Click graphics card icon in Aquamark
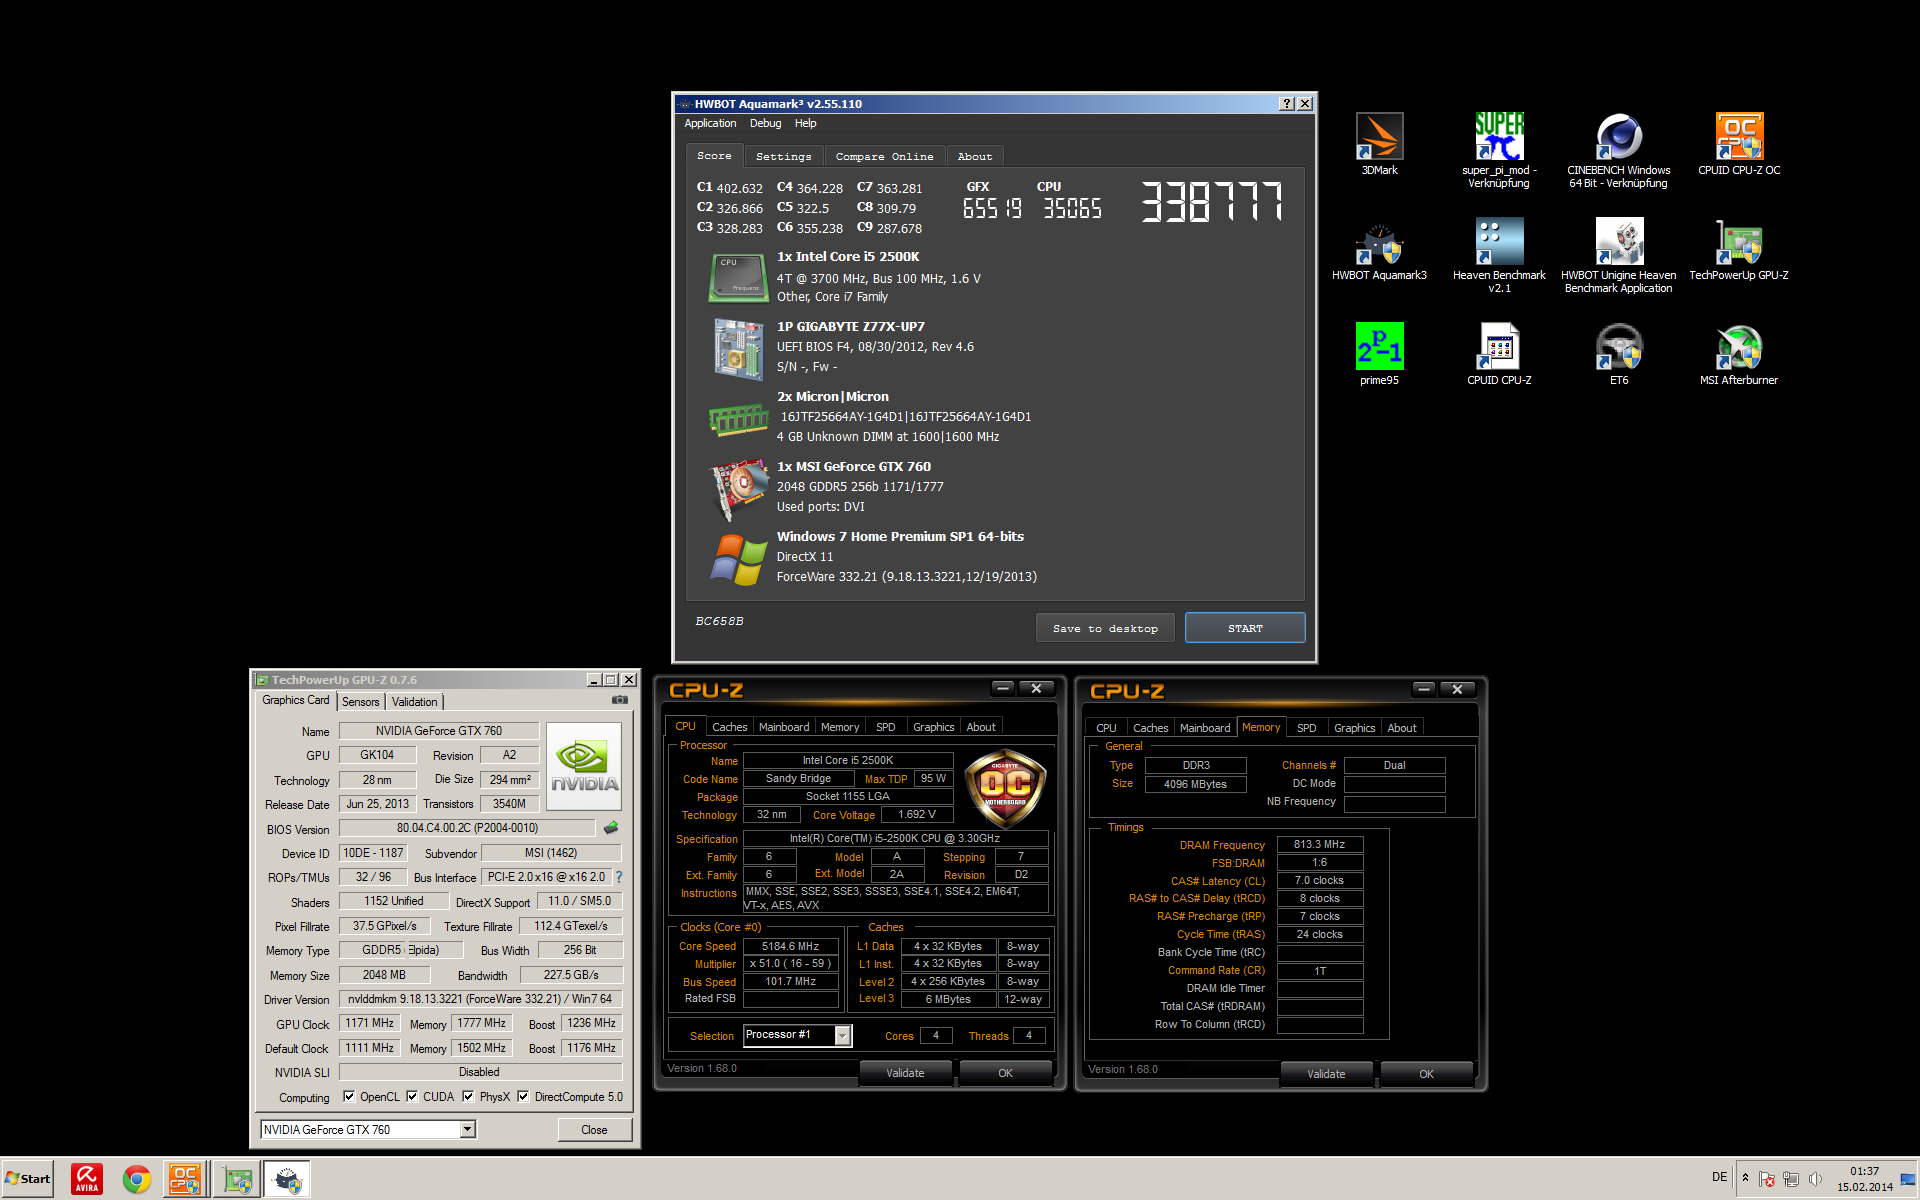This screenshot has width=1920, height=1200. (x=738, y=489)
